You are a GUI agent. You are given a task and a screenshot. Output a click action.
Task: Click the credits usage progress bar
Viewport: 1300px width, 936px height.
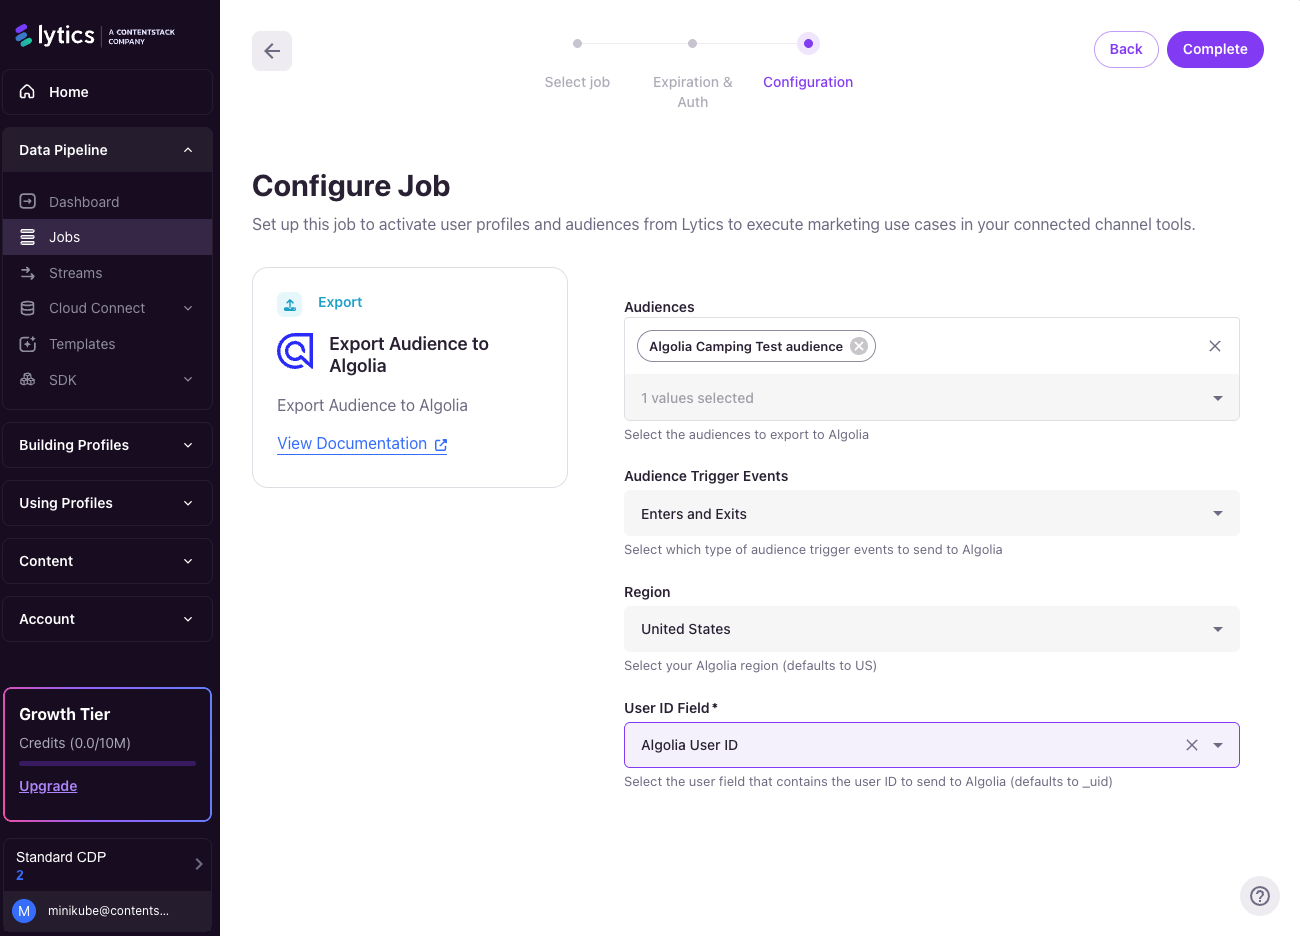click(x=107, y=763)
